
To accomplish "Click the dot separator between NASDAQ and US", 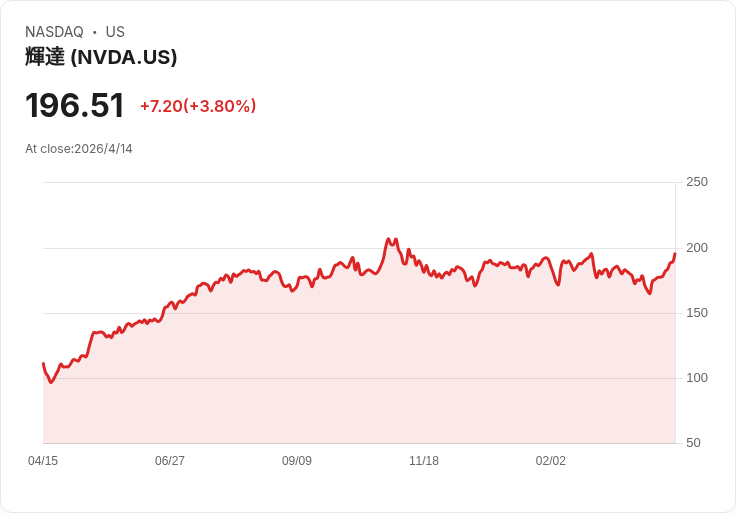I will click(x=95, y=33).
